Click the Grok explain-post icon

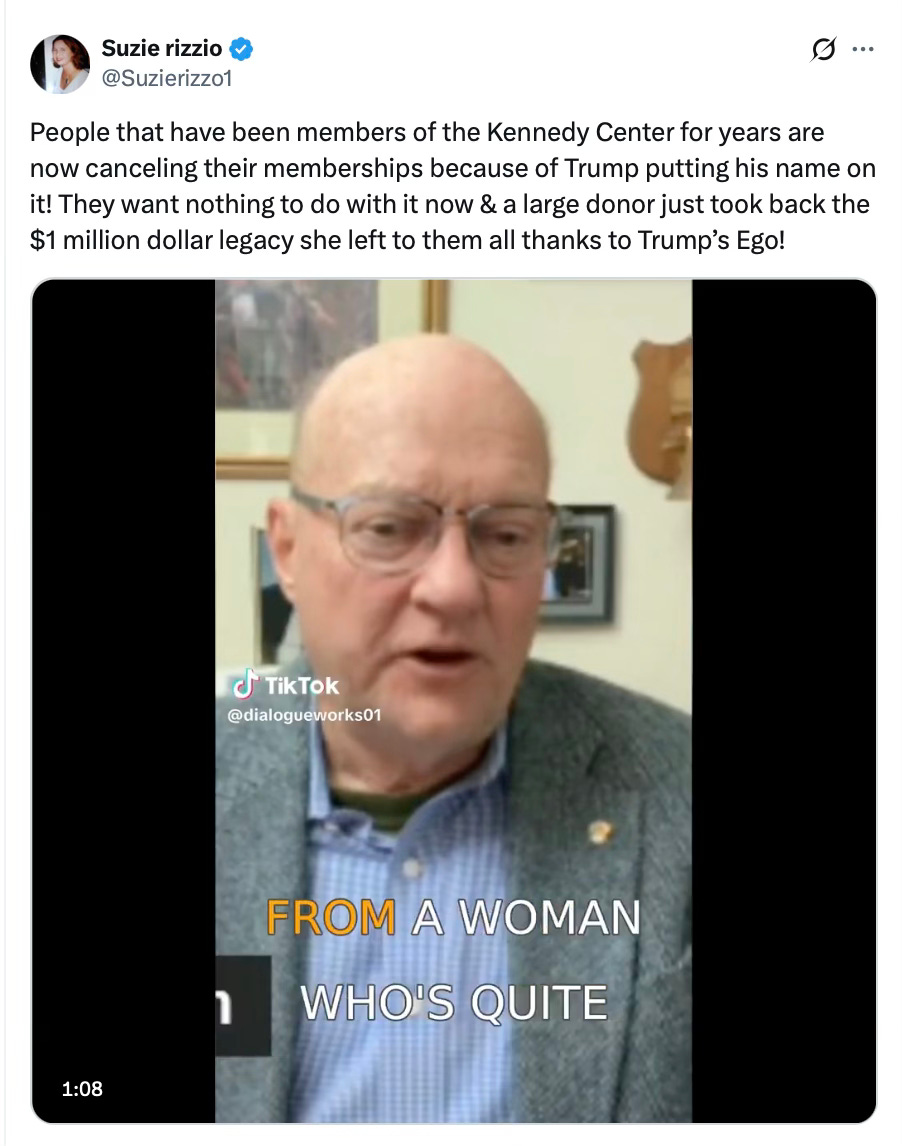(x=824, y=50)
